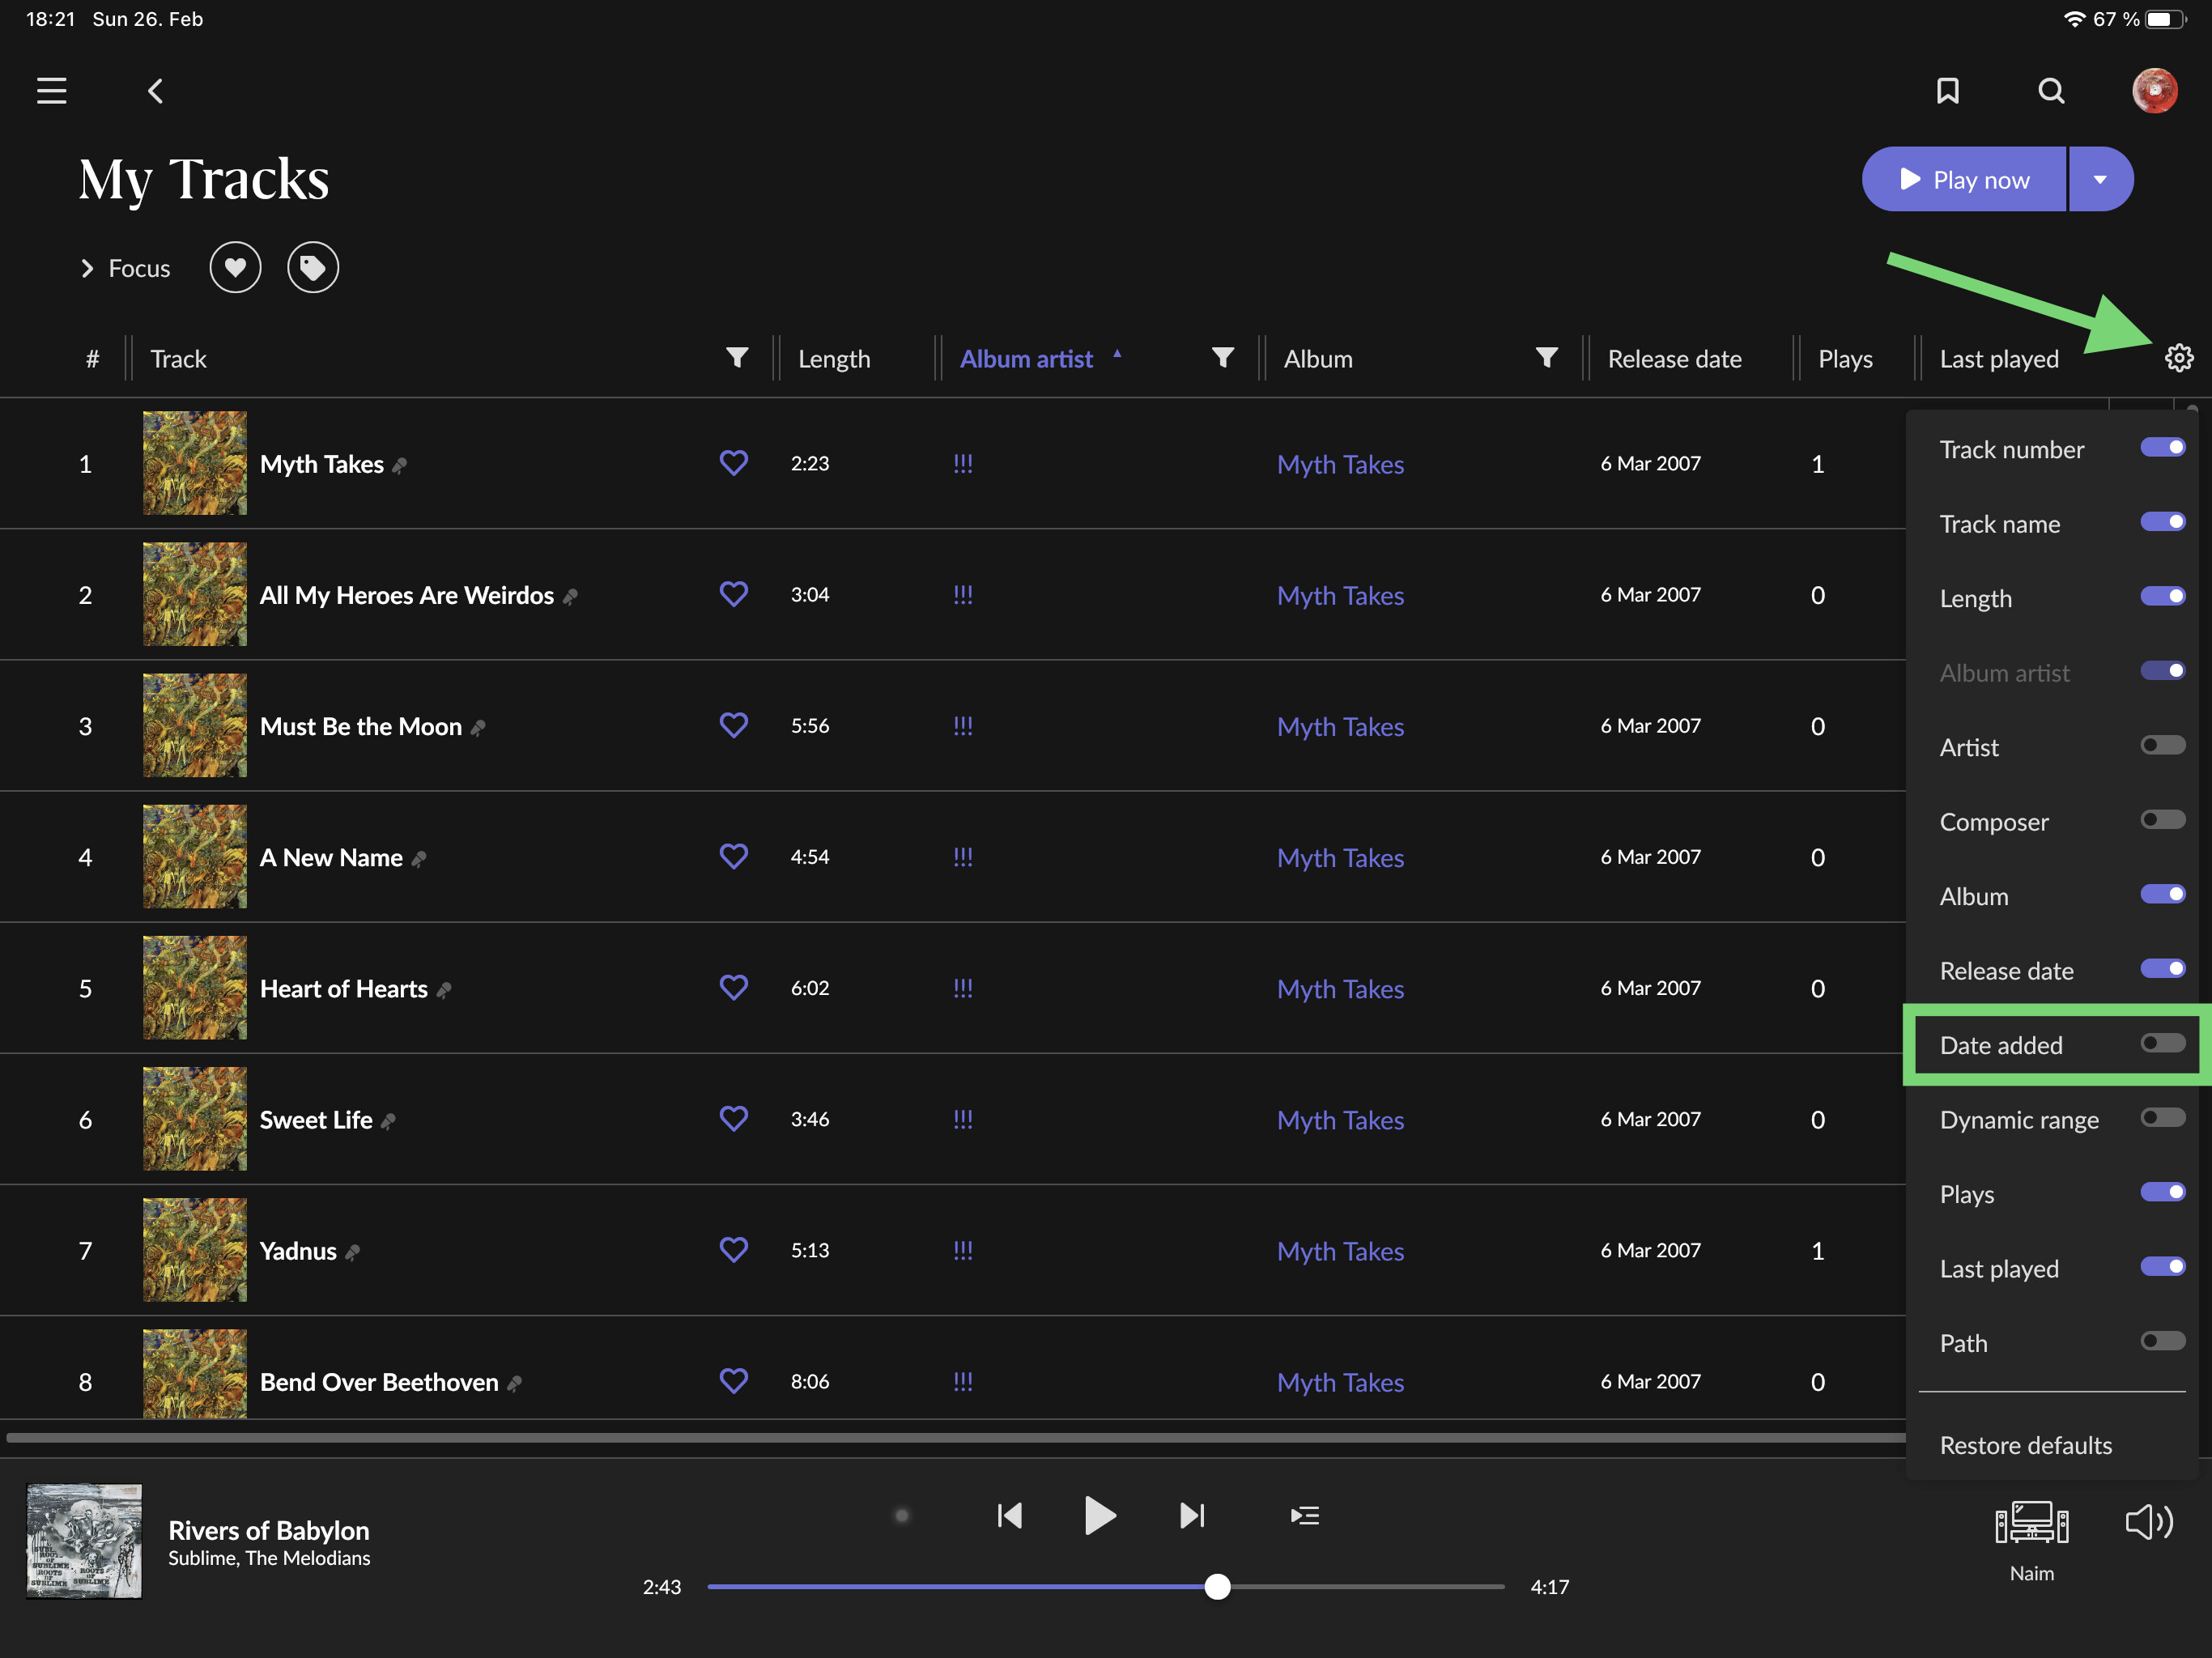Toggle the Plays column switch
The width and height of the screenshot is (2212, 1658).
click(2162, 1193)
